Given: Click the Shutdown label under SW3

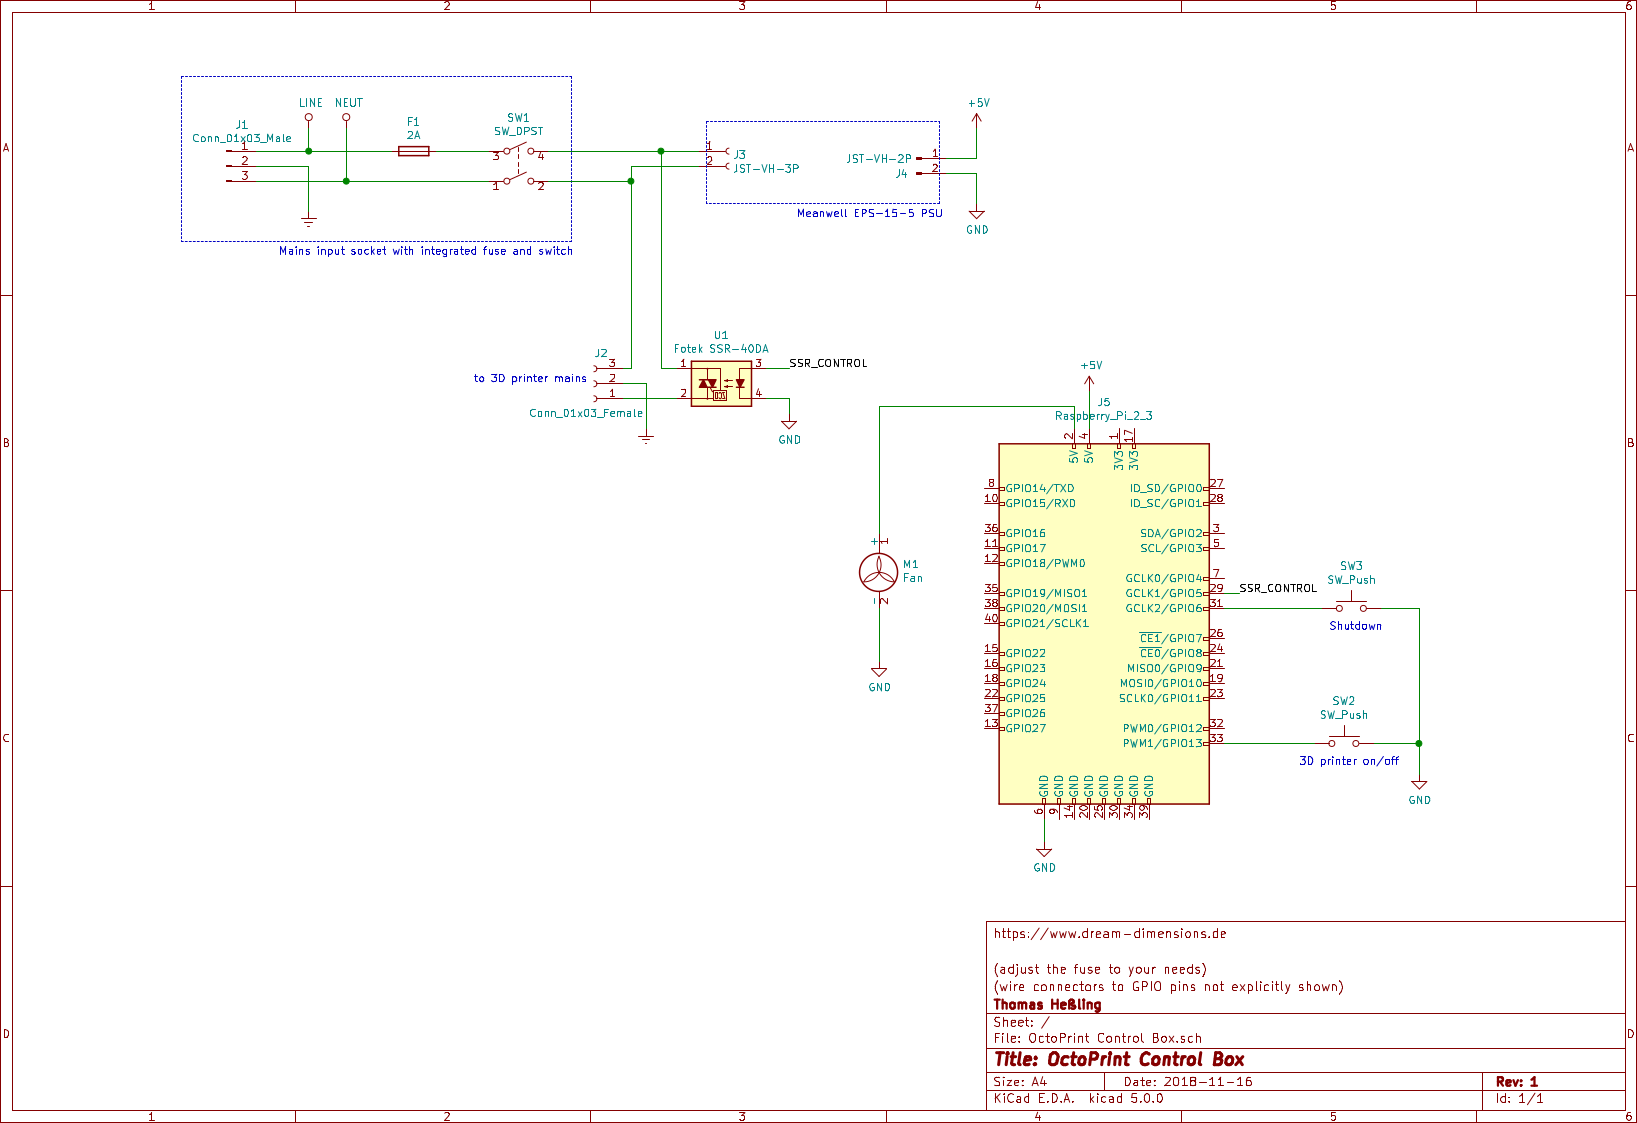Looking at the screenshot, I should (1355, 626).
